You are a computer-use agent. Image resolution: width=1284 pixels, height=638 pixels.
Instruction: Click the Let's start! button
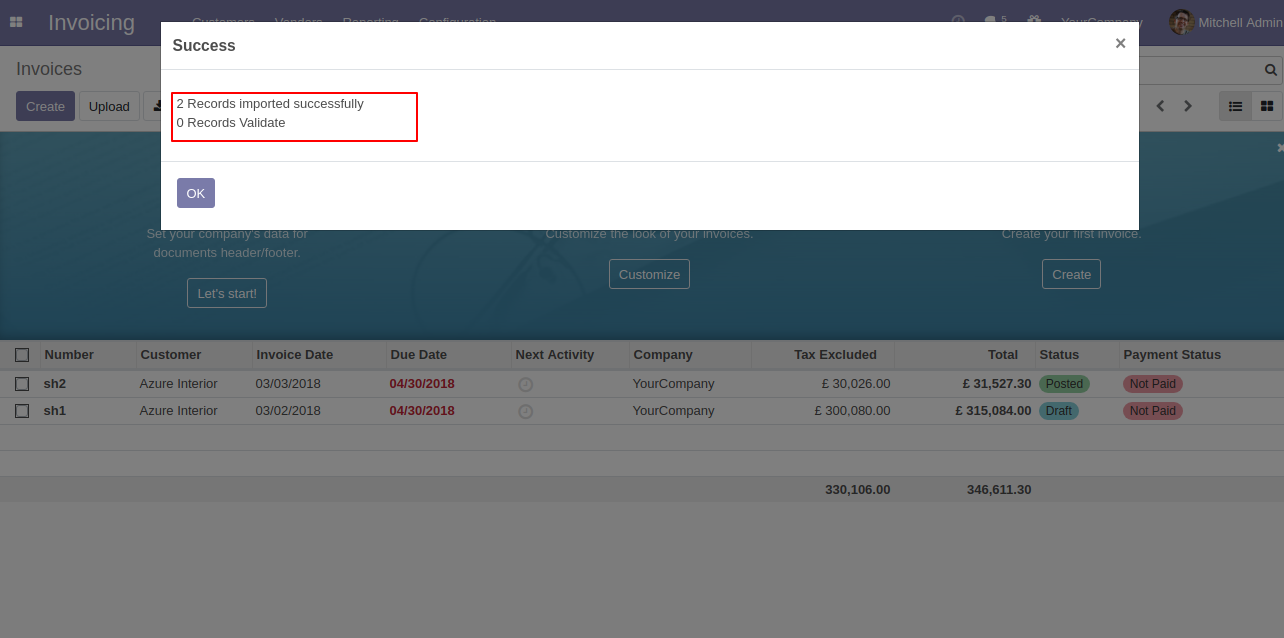pyautogui.click(x=227, y=293)
